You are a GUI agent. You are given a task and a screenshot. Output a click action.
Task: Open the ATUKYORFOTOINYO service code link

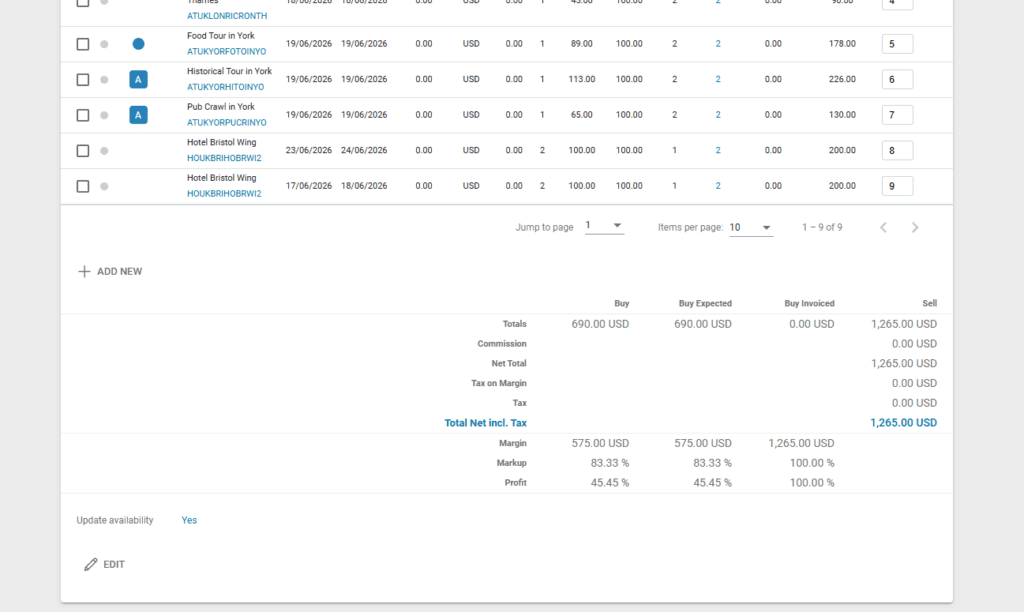(x=226, y=51)
